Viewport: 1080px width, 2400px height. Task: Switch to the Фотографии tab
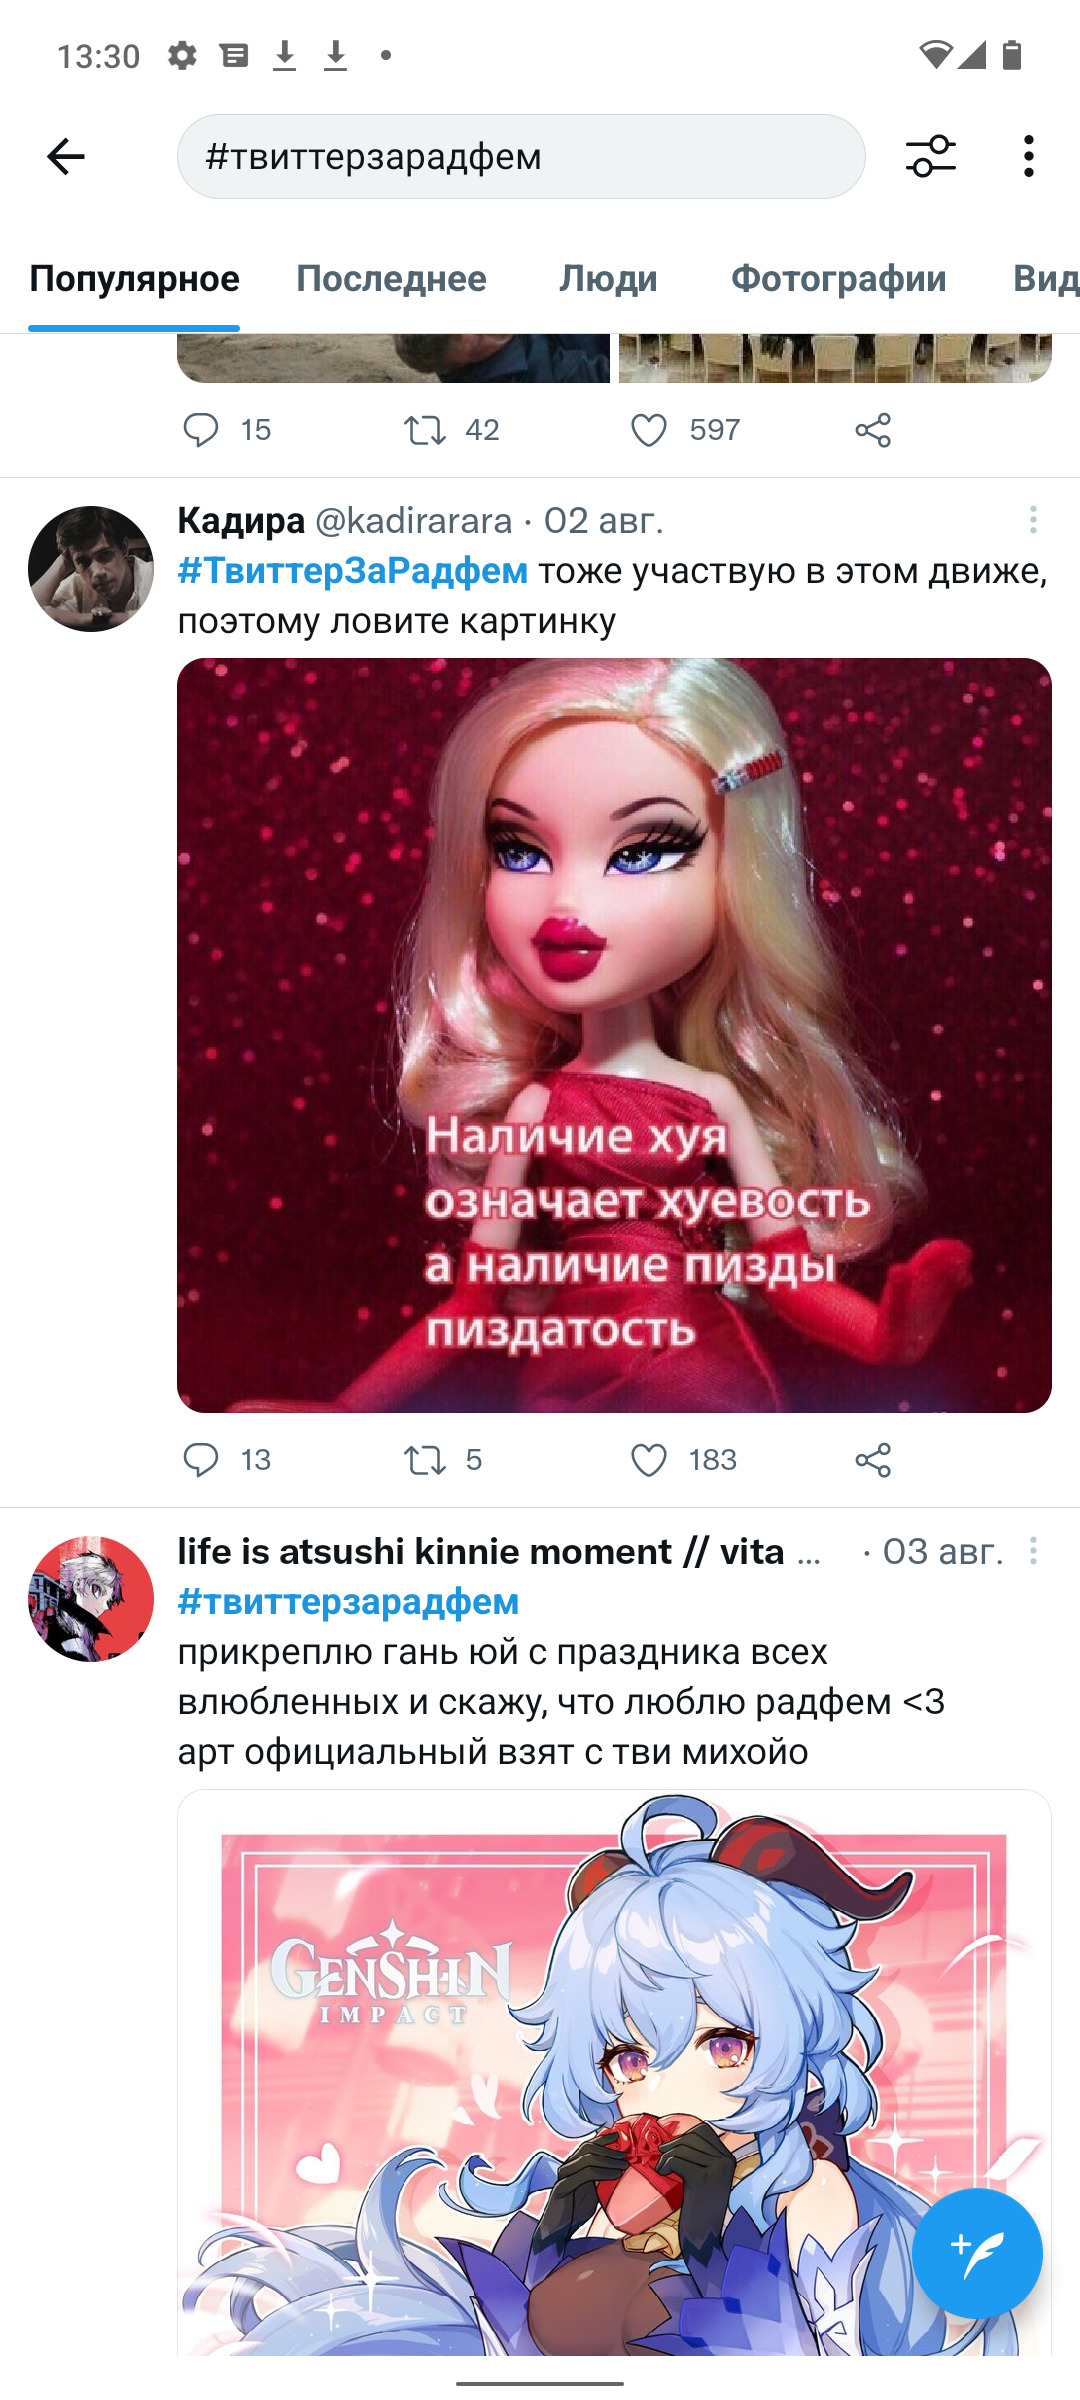(x=838, y=278)
